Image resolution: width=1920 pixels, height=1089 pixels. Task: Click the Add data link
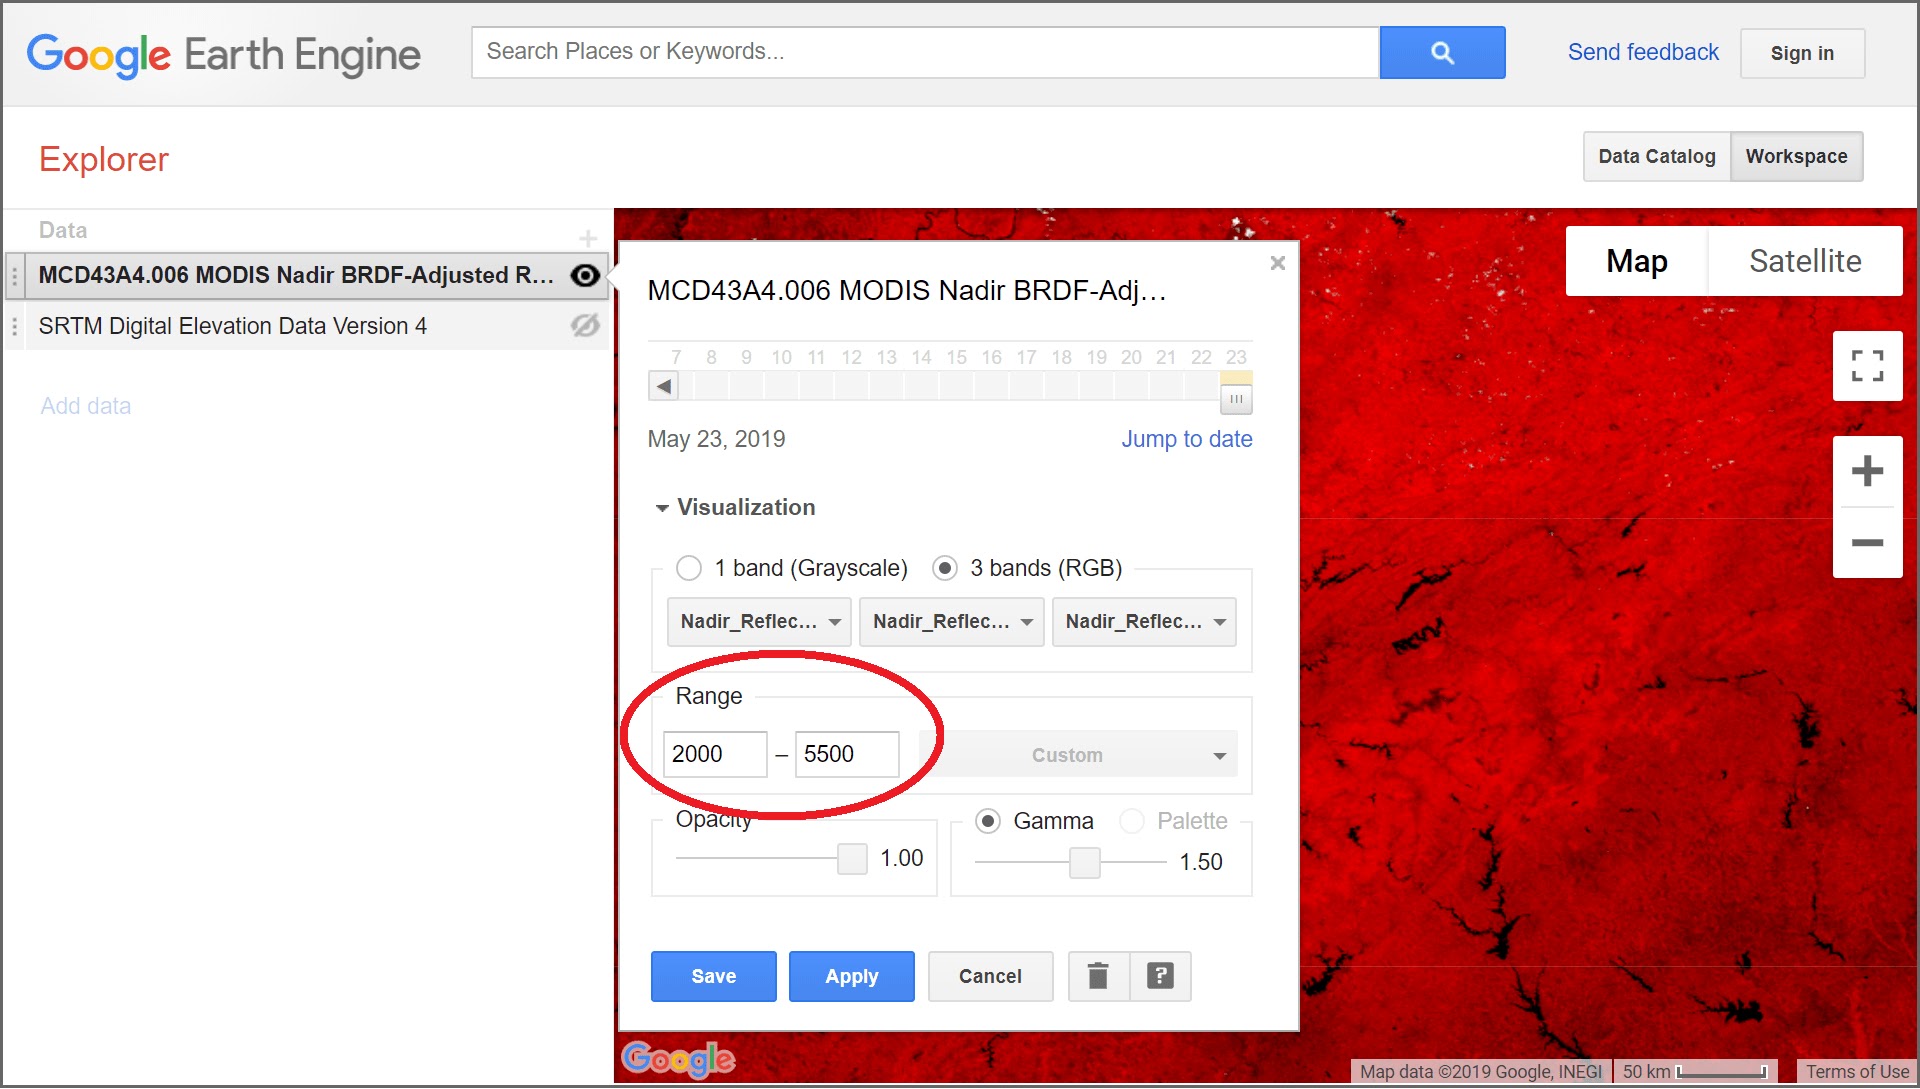[x=86, y=407]
